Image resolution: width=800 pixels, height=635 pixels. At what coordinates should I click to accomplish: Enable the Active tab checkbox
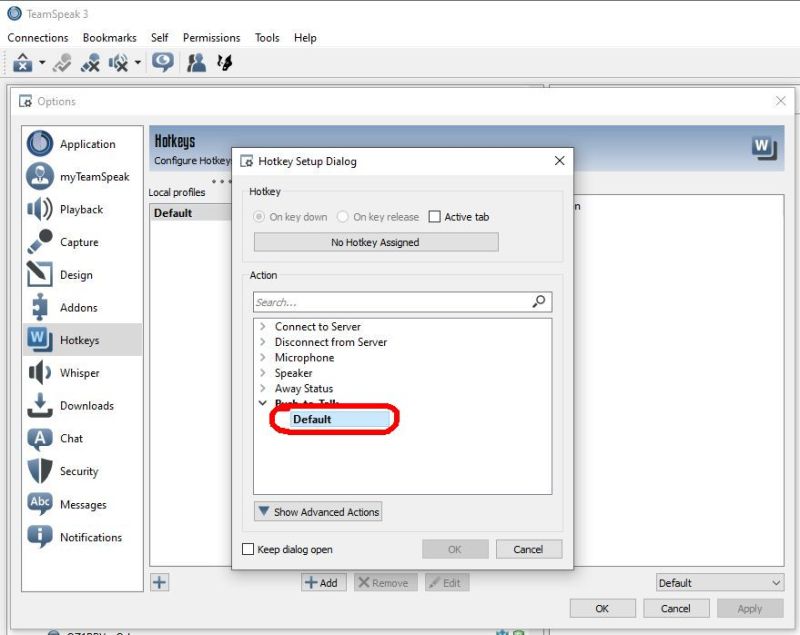[x=435, y=217]
